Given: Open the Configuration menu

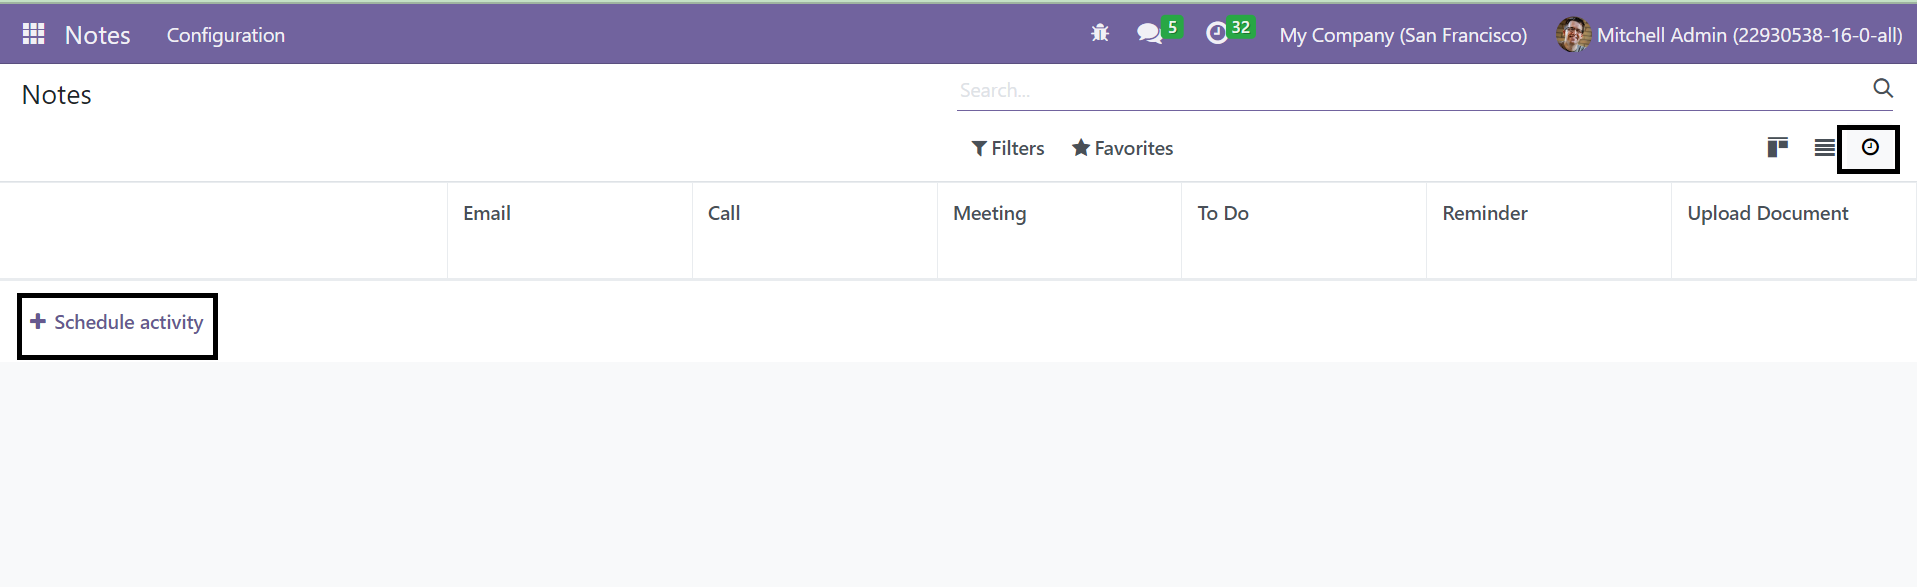Looking at the screenshot, I should [x=226, y=35].
